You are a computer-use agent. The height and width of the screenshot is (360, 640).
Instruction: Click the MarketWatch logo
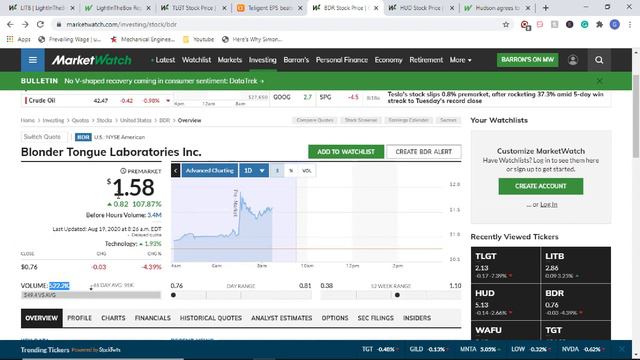tap(91, 60)
